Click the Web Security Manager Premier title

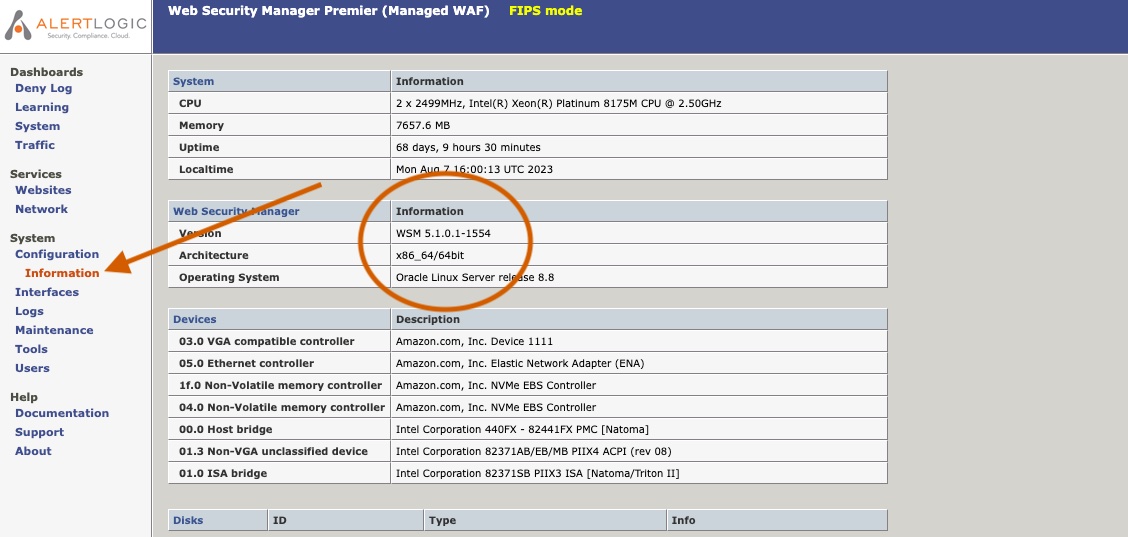coord(328,11)
